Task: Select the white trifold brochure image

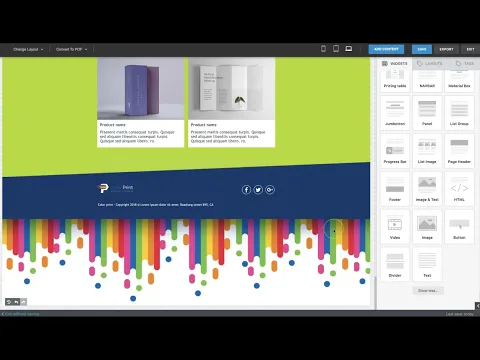Action: click(231, 89)
